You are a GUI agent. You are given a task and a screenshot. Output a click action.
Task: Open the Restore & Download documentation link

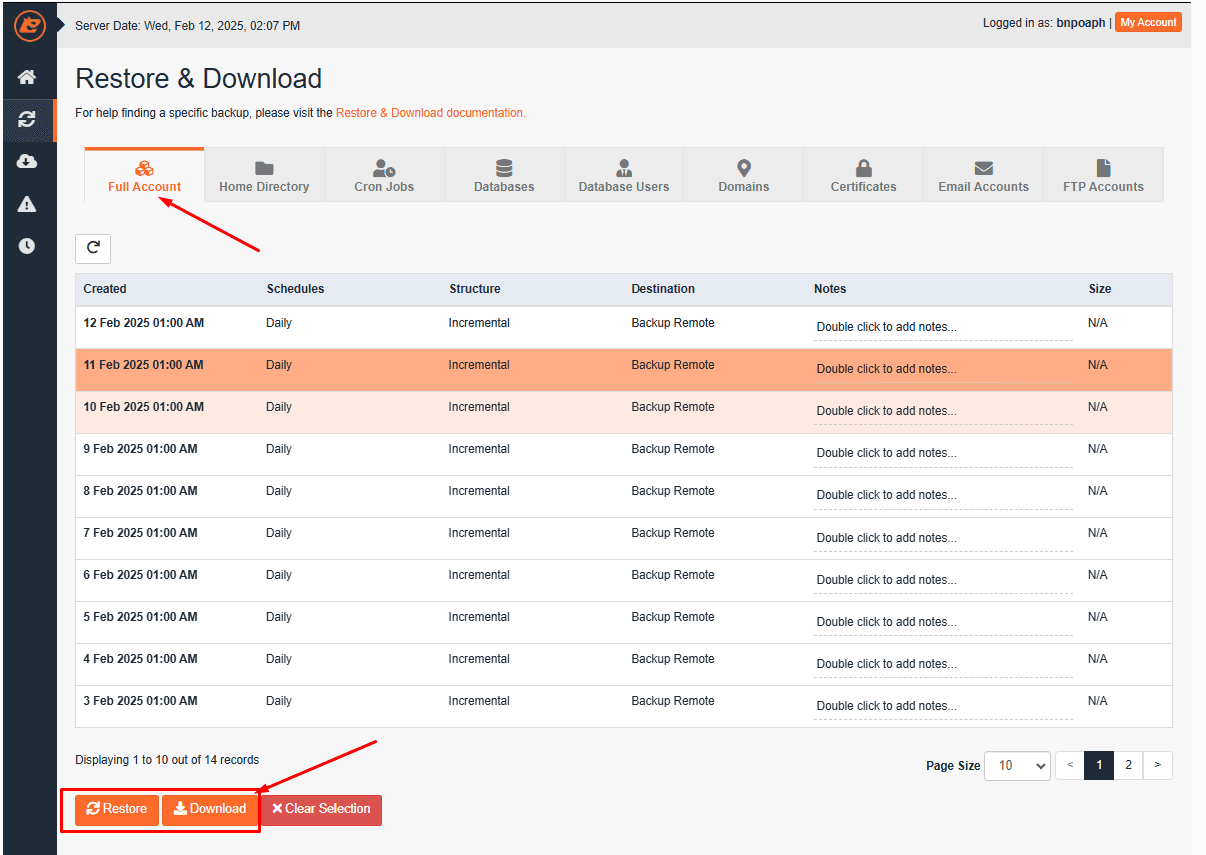[430, 113]
